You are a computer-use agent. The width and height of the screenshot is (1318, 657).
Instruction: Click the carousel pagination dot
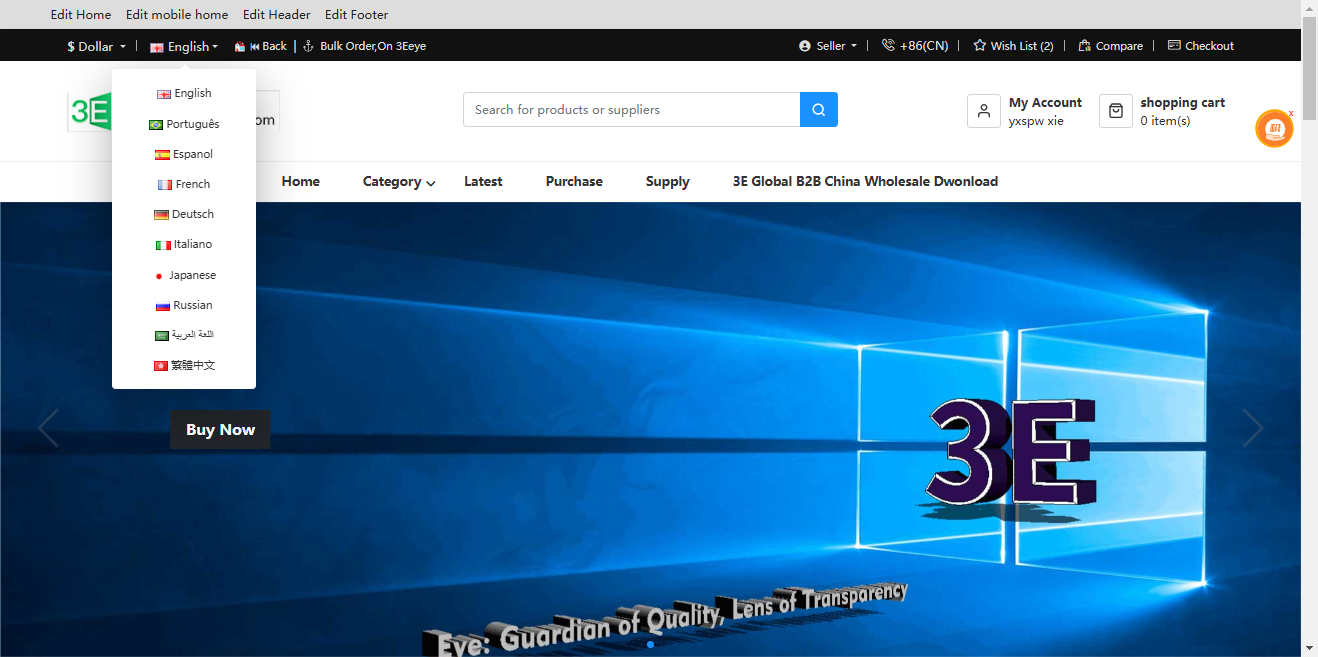(650, 645)
